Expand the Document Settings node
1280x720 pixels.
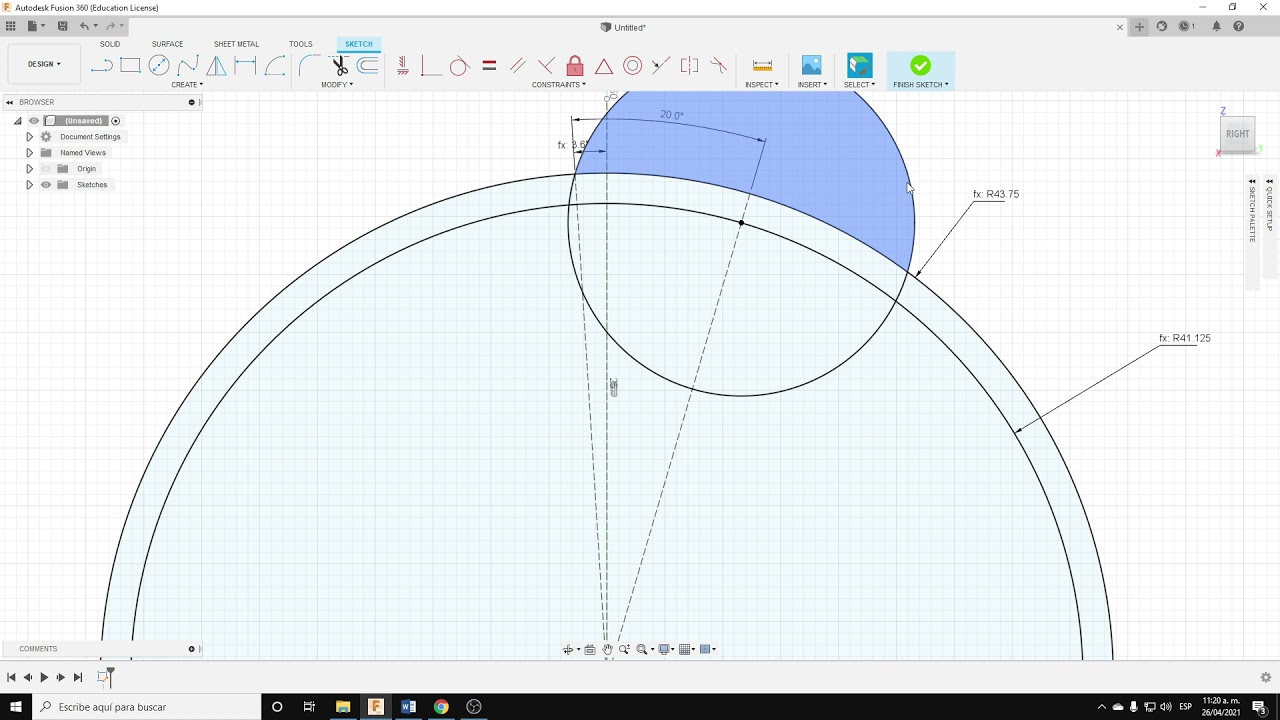[x=29, y=137]
